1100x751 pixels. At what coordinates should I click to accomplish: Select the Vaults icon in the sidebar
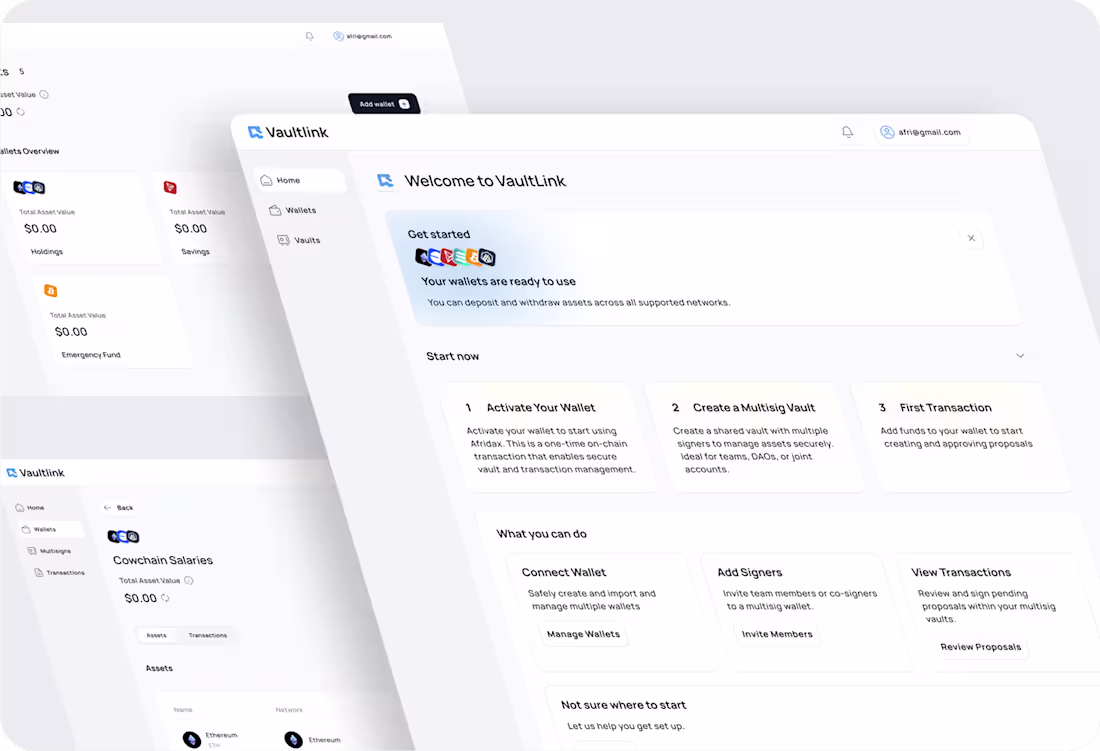tap(283, 240)
